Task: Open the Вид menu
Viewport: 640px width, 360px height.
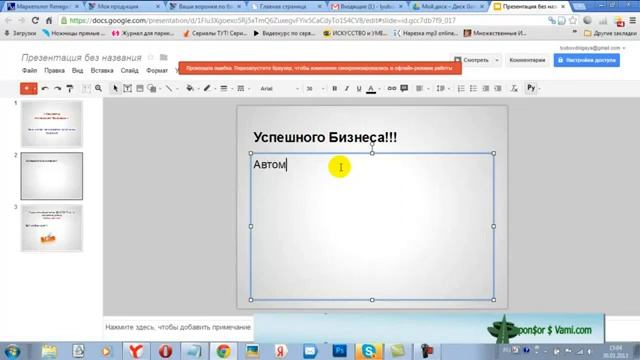Action: (78, 71)
